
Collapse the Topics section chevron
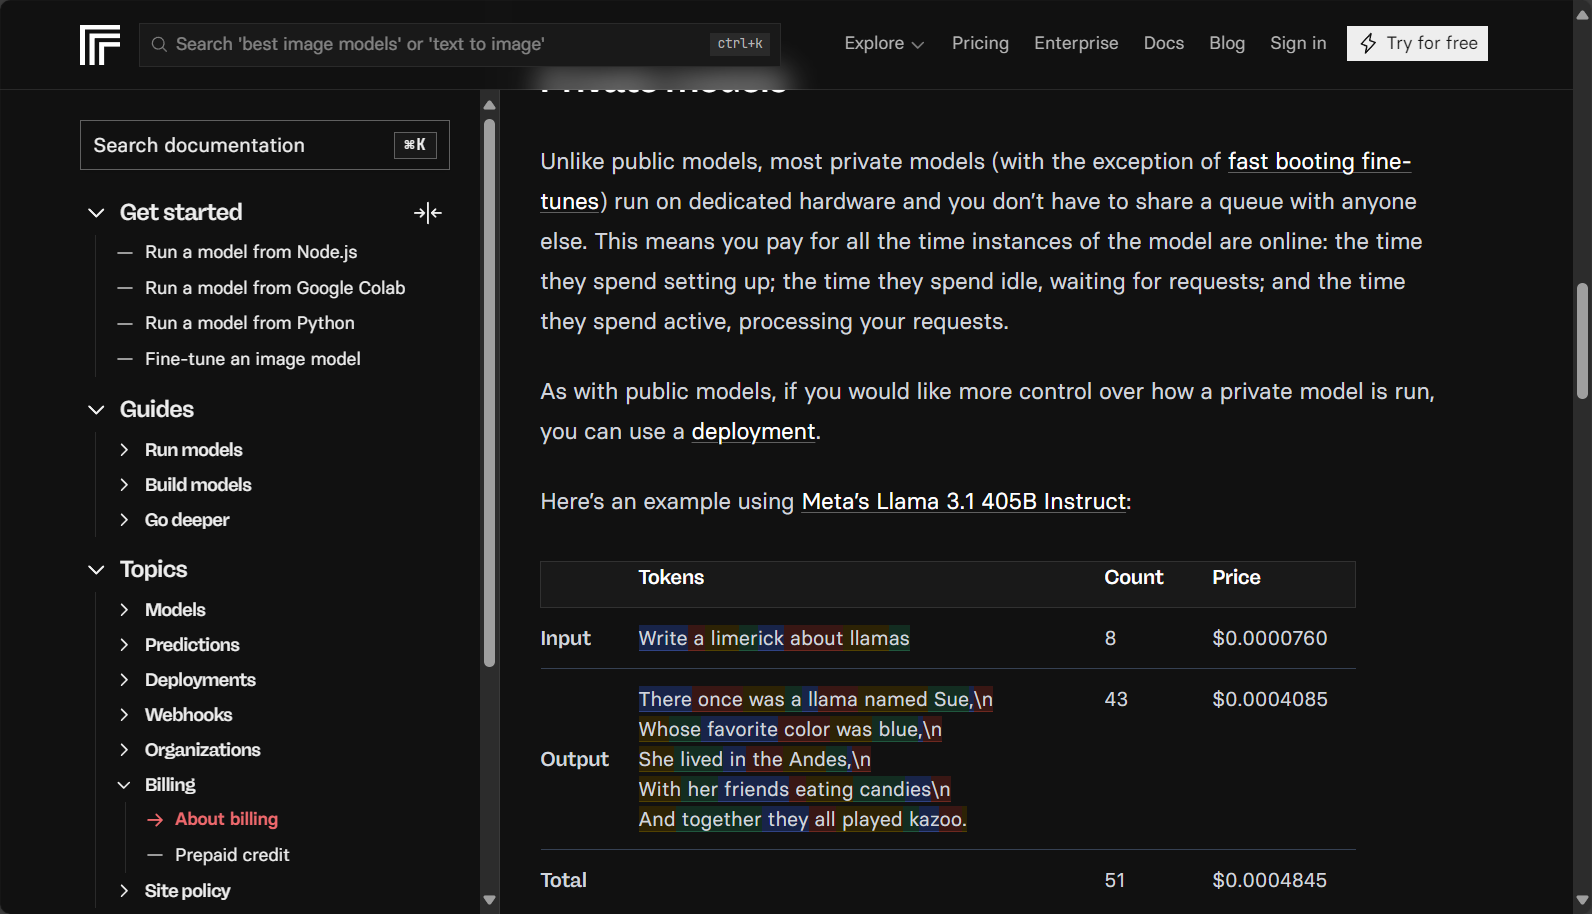[96, 570]
